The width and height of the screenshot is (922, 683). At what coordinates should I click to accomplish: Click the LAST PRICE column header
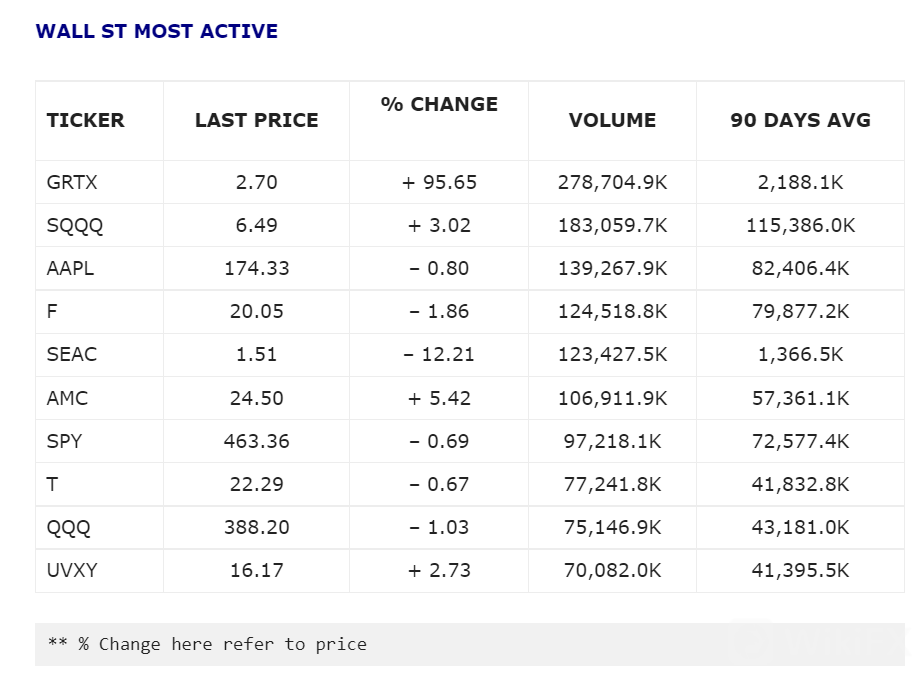point(256,120)
